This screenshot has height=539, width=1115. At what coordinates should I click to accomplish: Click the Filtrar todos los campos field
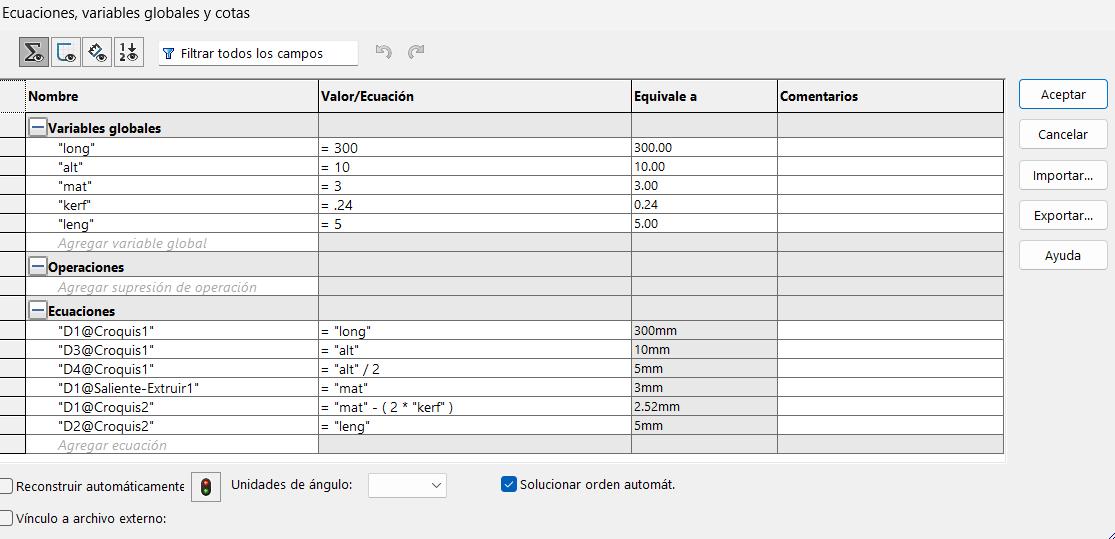(x=265, y=53)
